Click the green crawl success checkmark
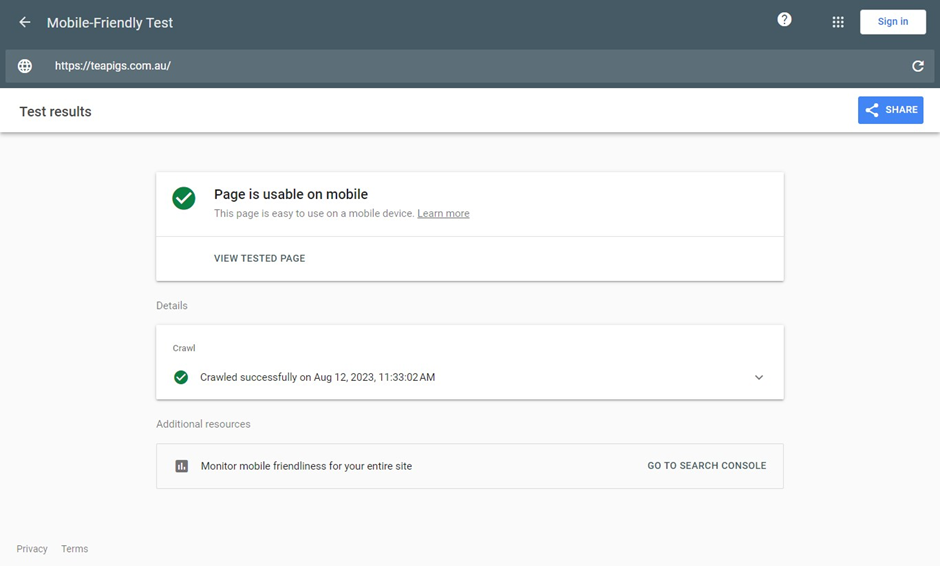 [x=181, y=377]
